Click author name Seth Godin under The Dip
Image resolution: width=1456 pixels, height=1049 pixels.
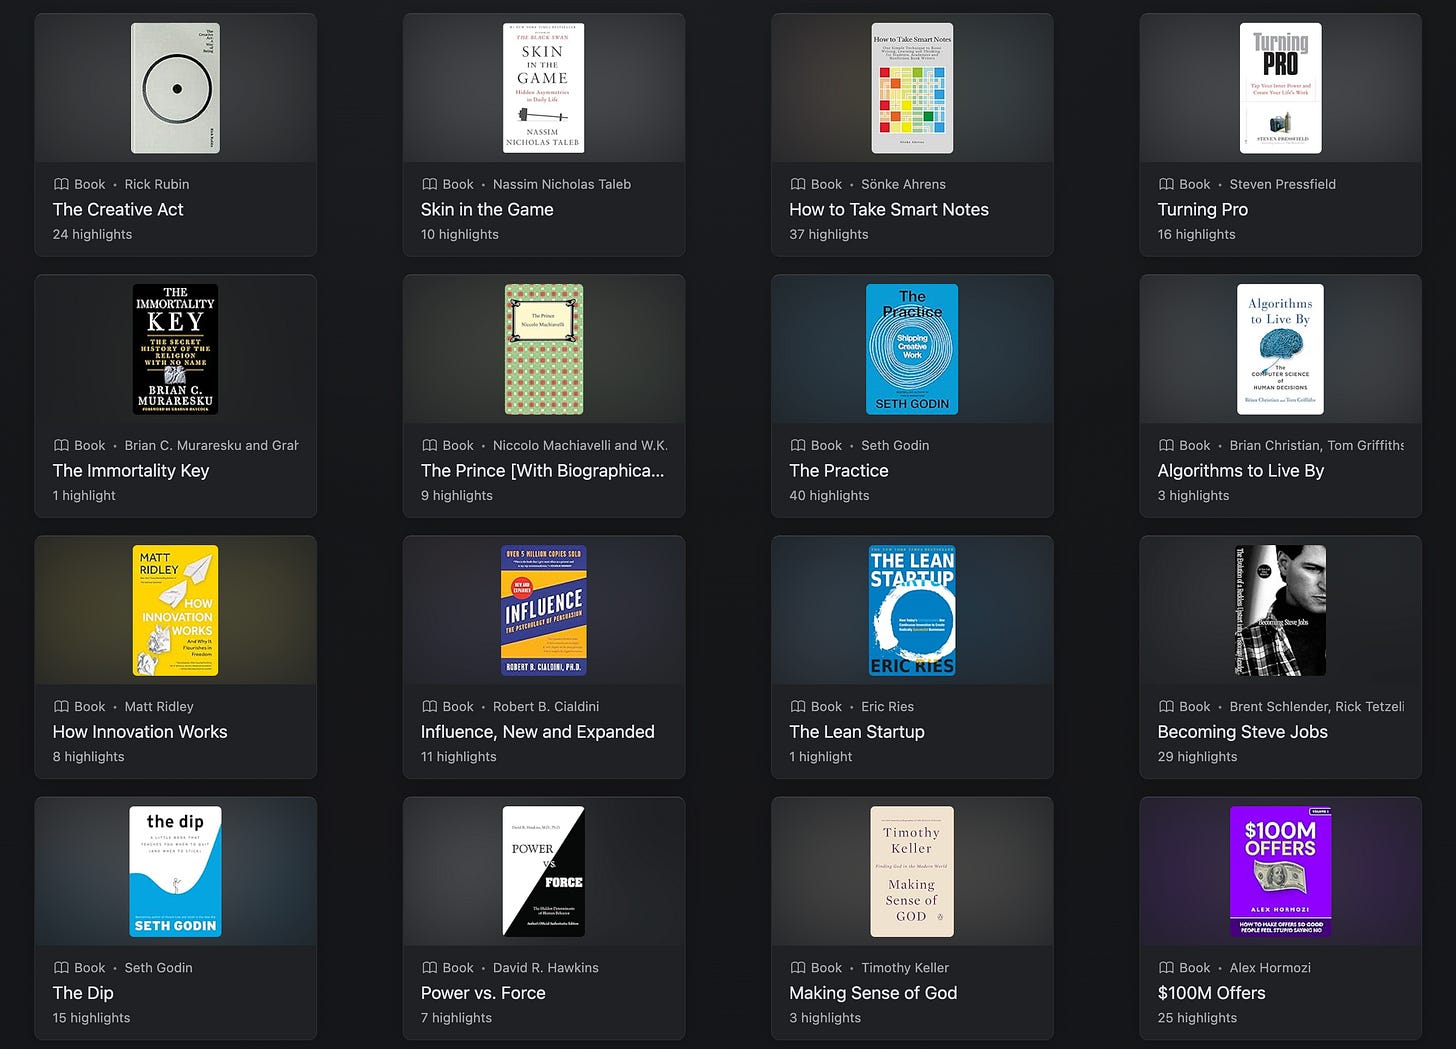pos(159,967)
